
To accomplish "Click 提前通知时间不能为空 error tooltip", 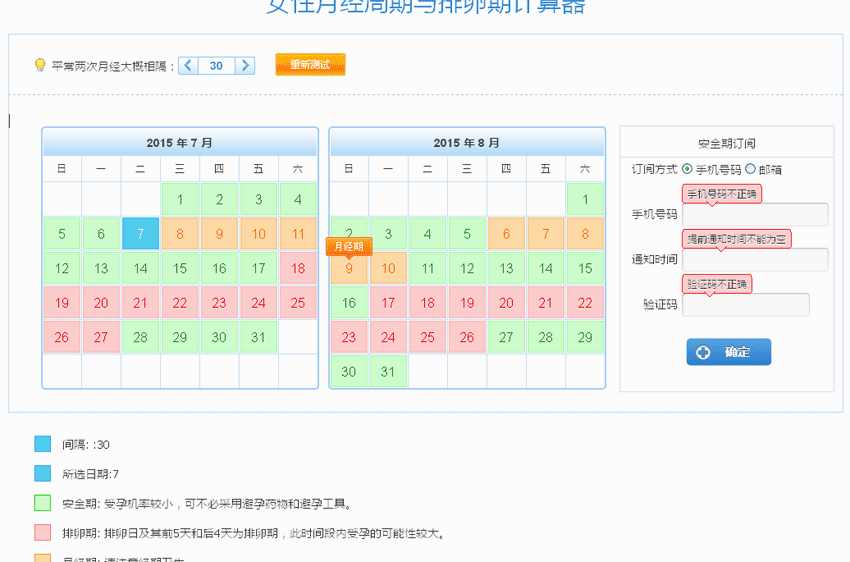I will click(737, 239).
